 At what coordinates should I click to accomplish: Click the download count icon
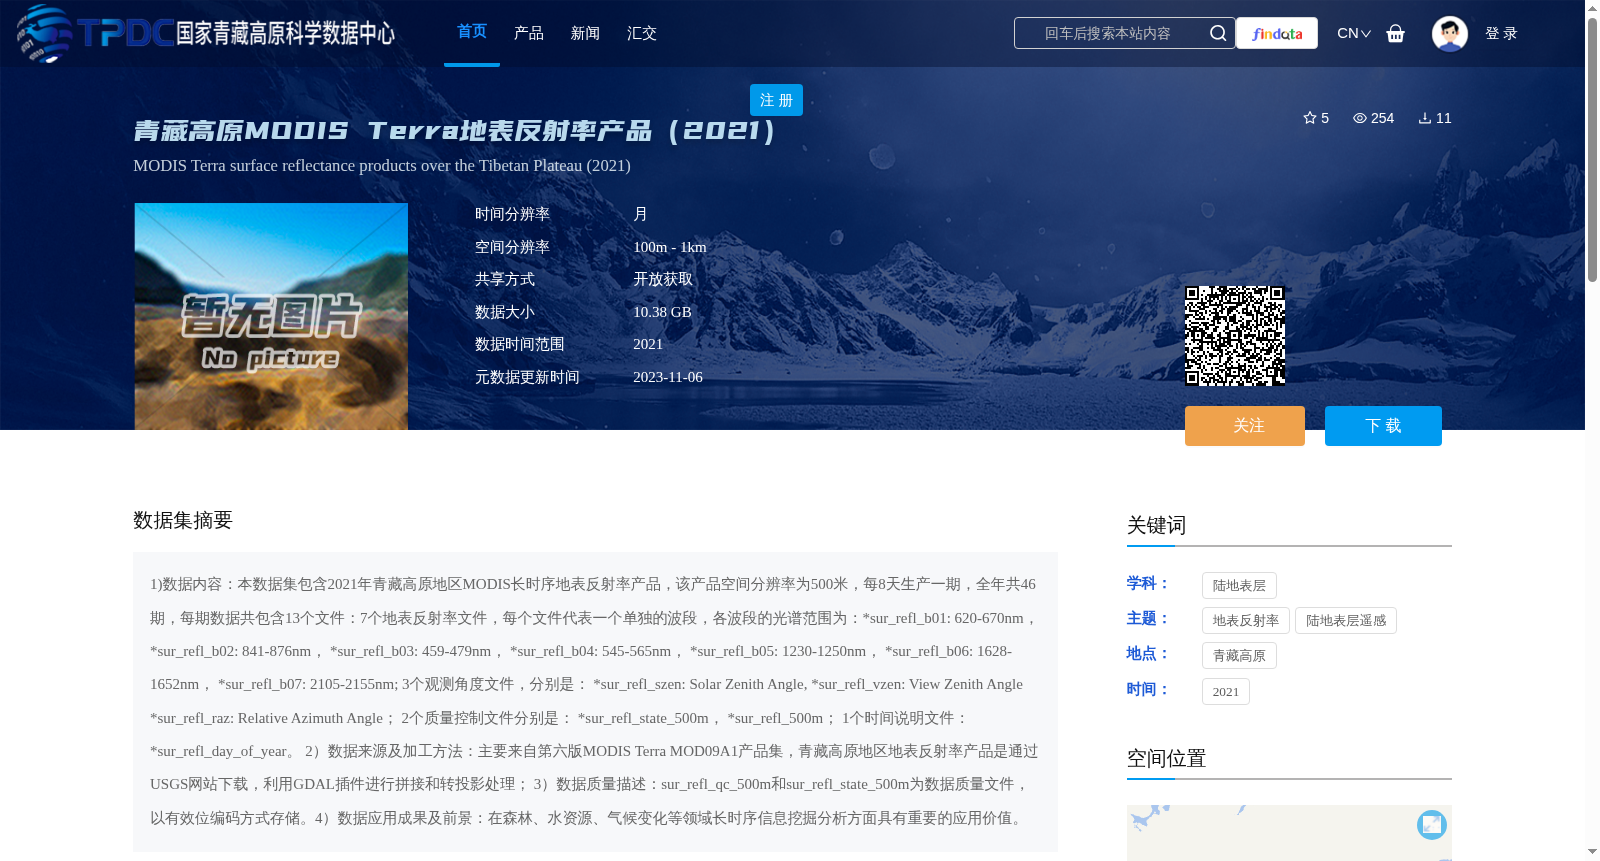1425,118
